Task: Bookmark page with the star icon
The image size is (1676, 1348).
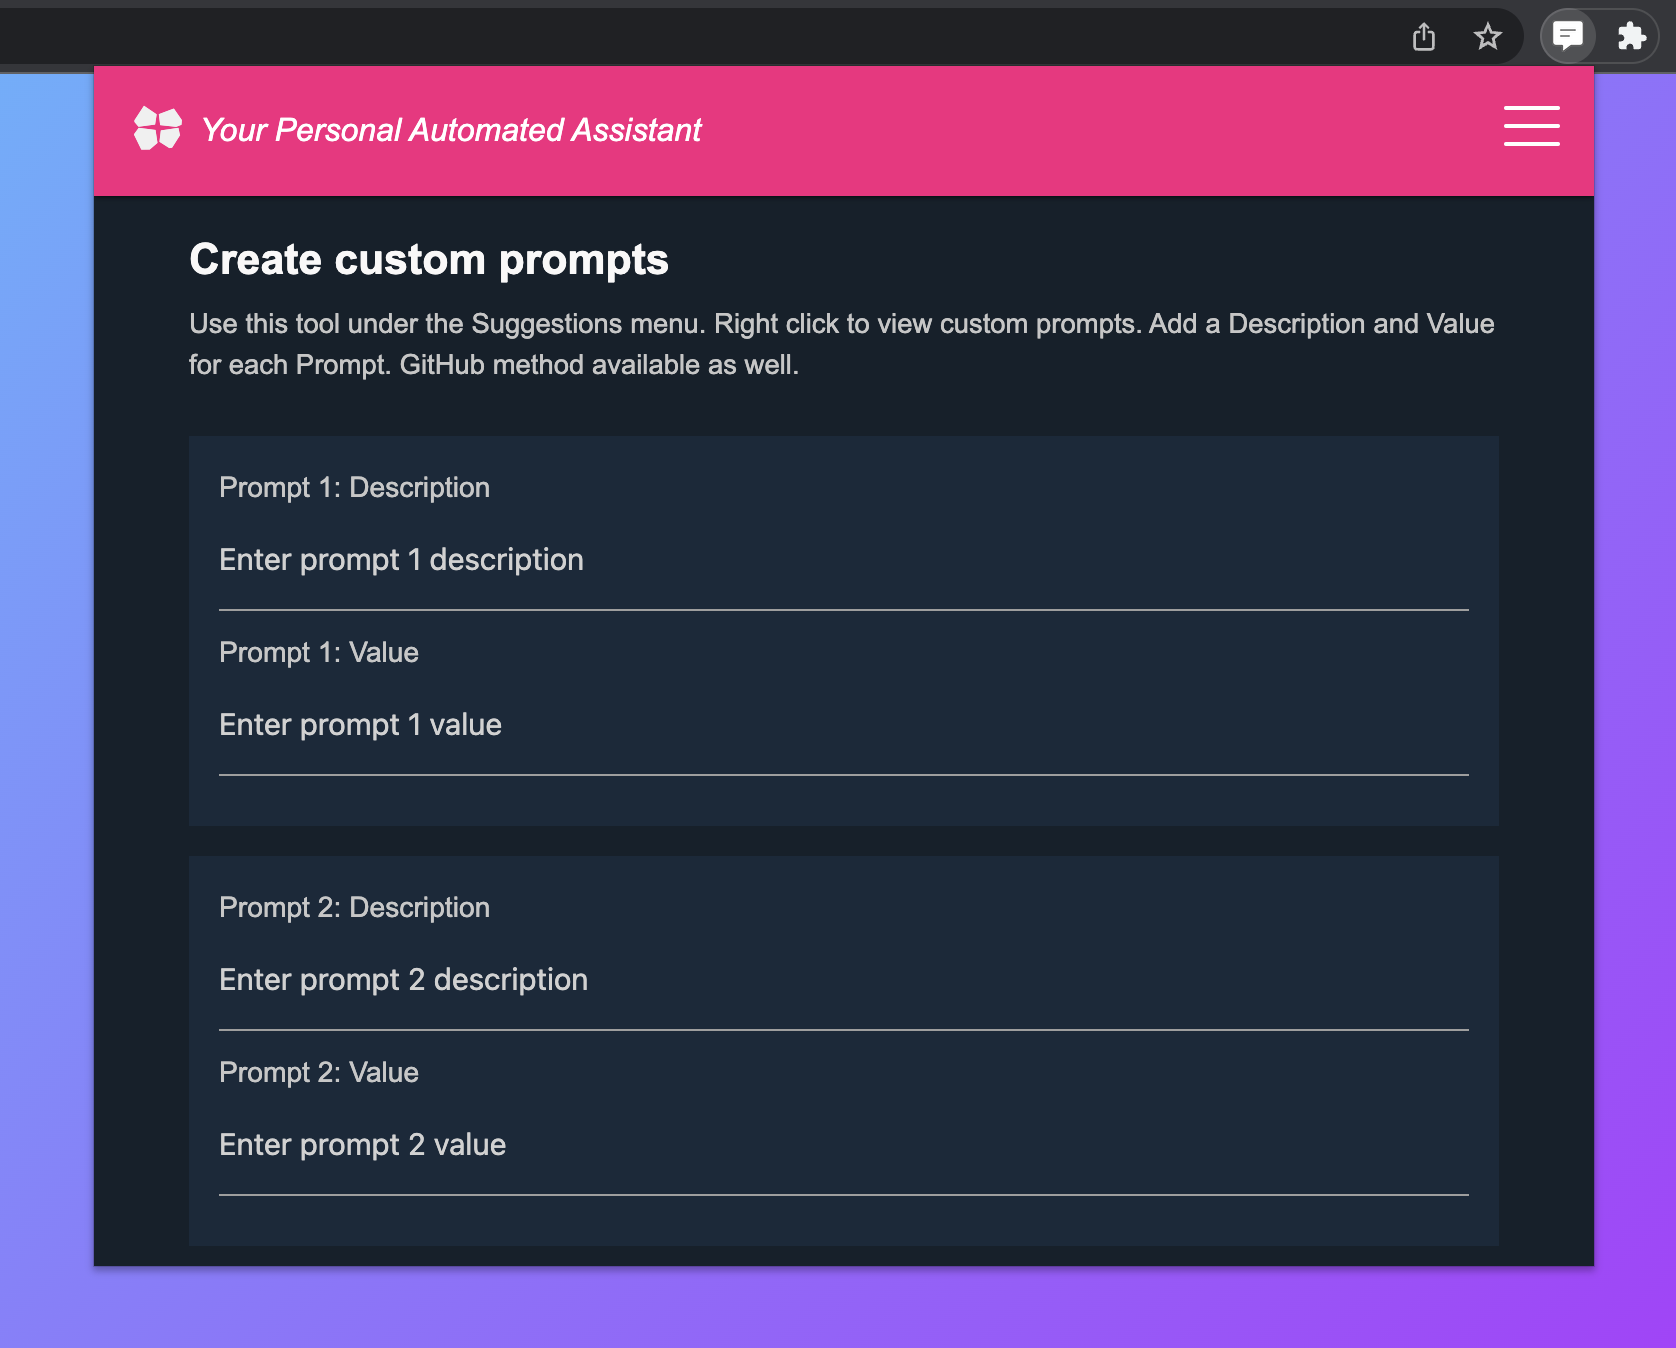Action: pos(1488,37)
